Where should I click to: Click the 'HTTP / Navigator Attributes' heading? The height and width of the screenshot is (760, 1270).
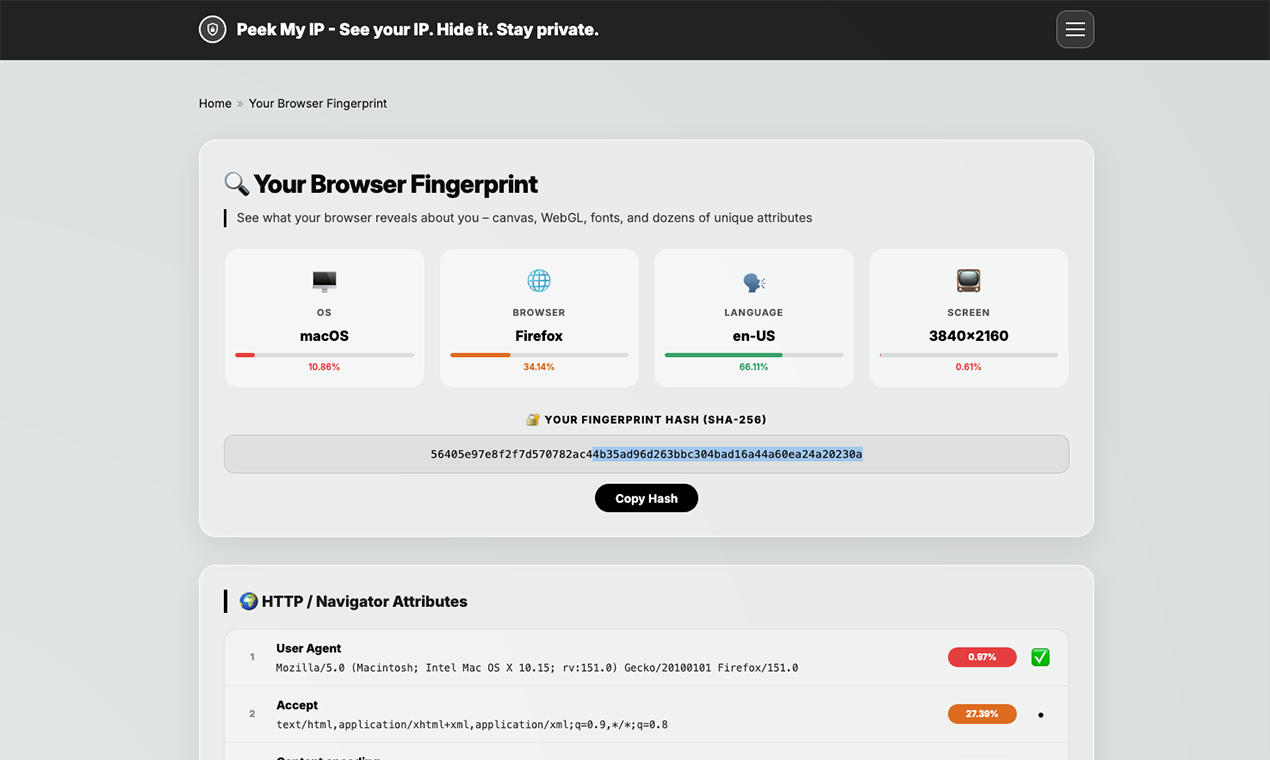[365, 601]
